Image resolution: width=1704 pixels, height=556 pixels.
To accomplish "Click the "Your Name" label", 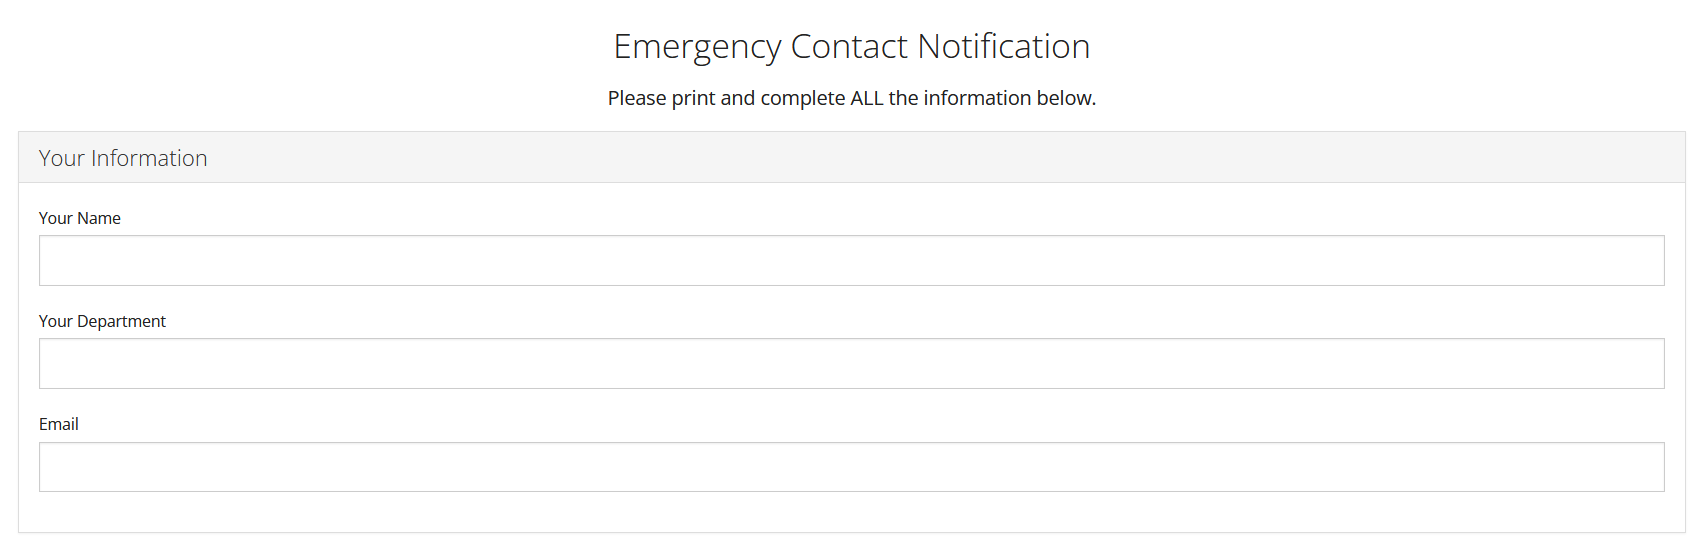I will (x=80, y=218).
